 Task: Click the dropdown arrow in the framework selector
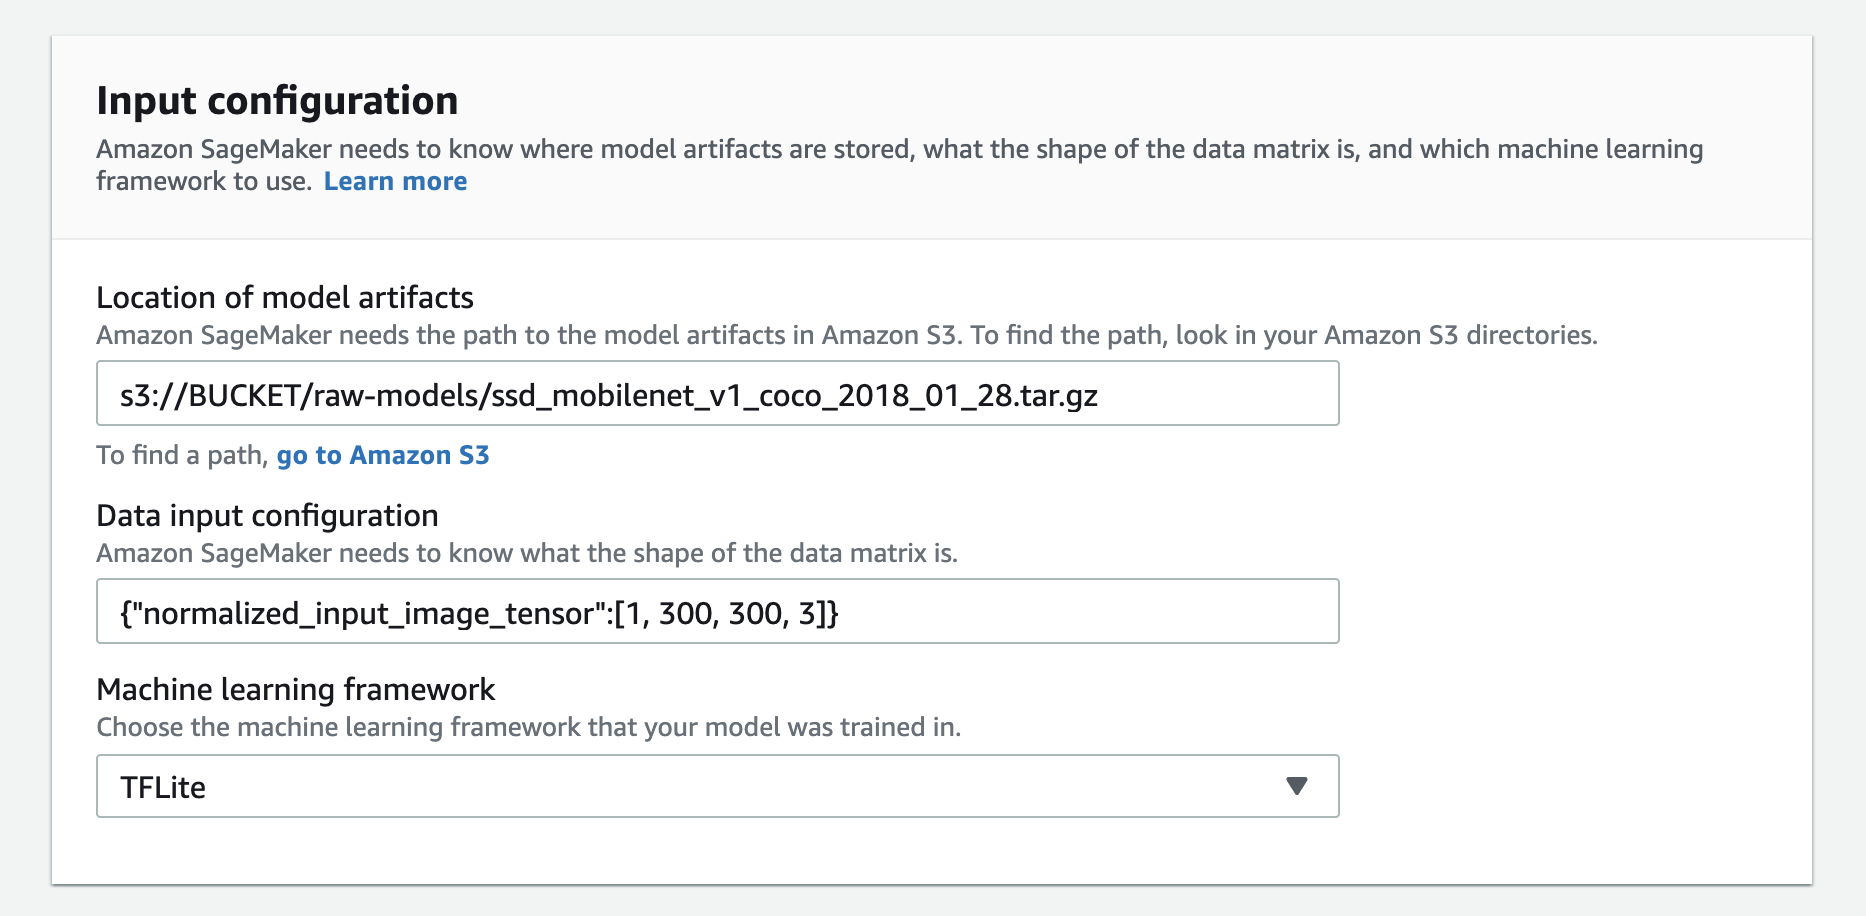1296,786
